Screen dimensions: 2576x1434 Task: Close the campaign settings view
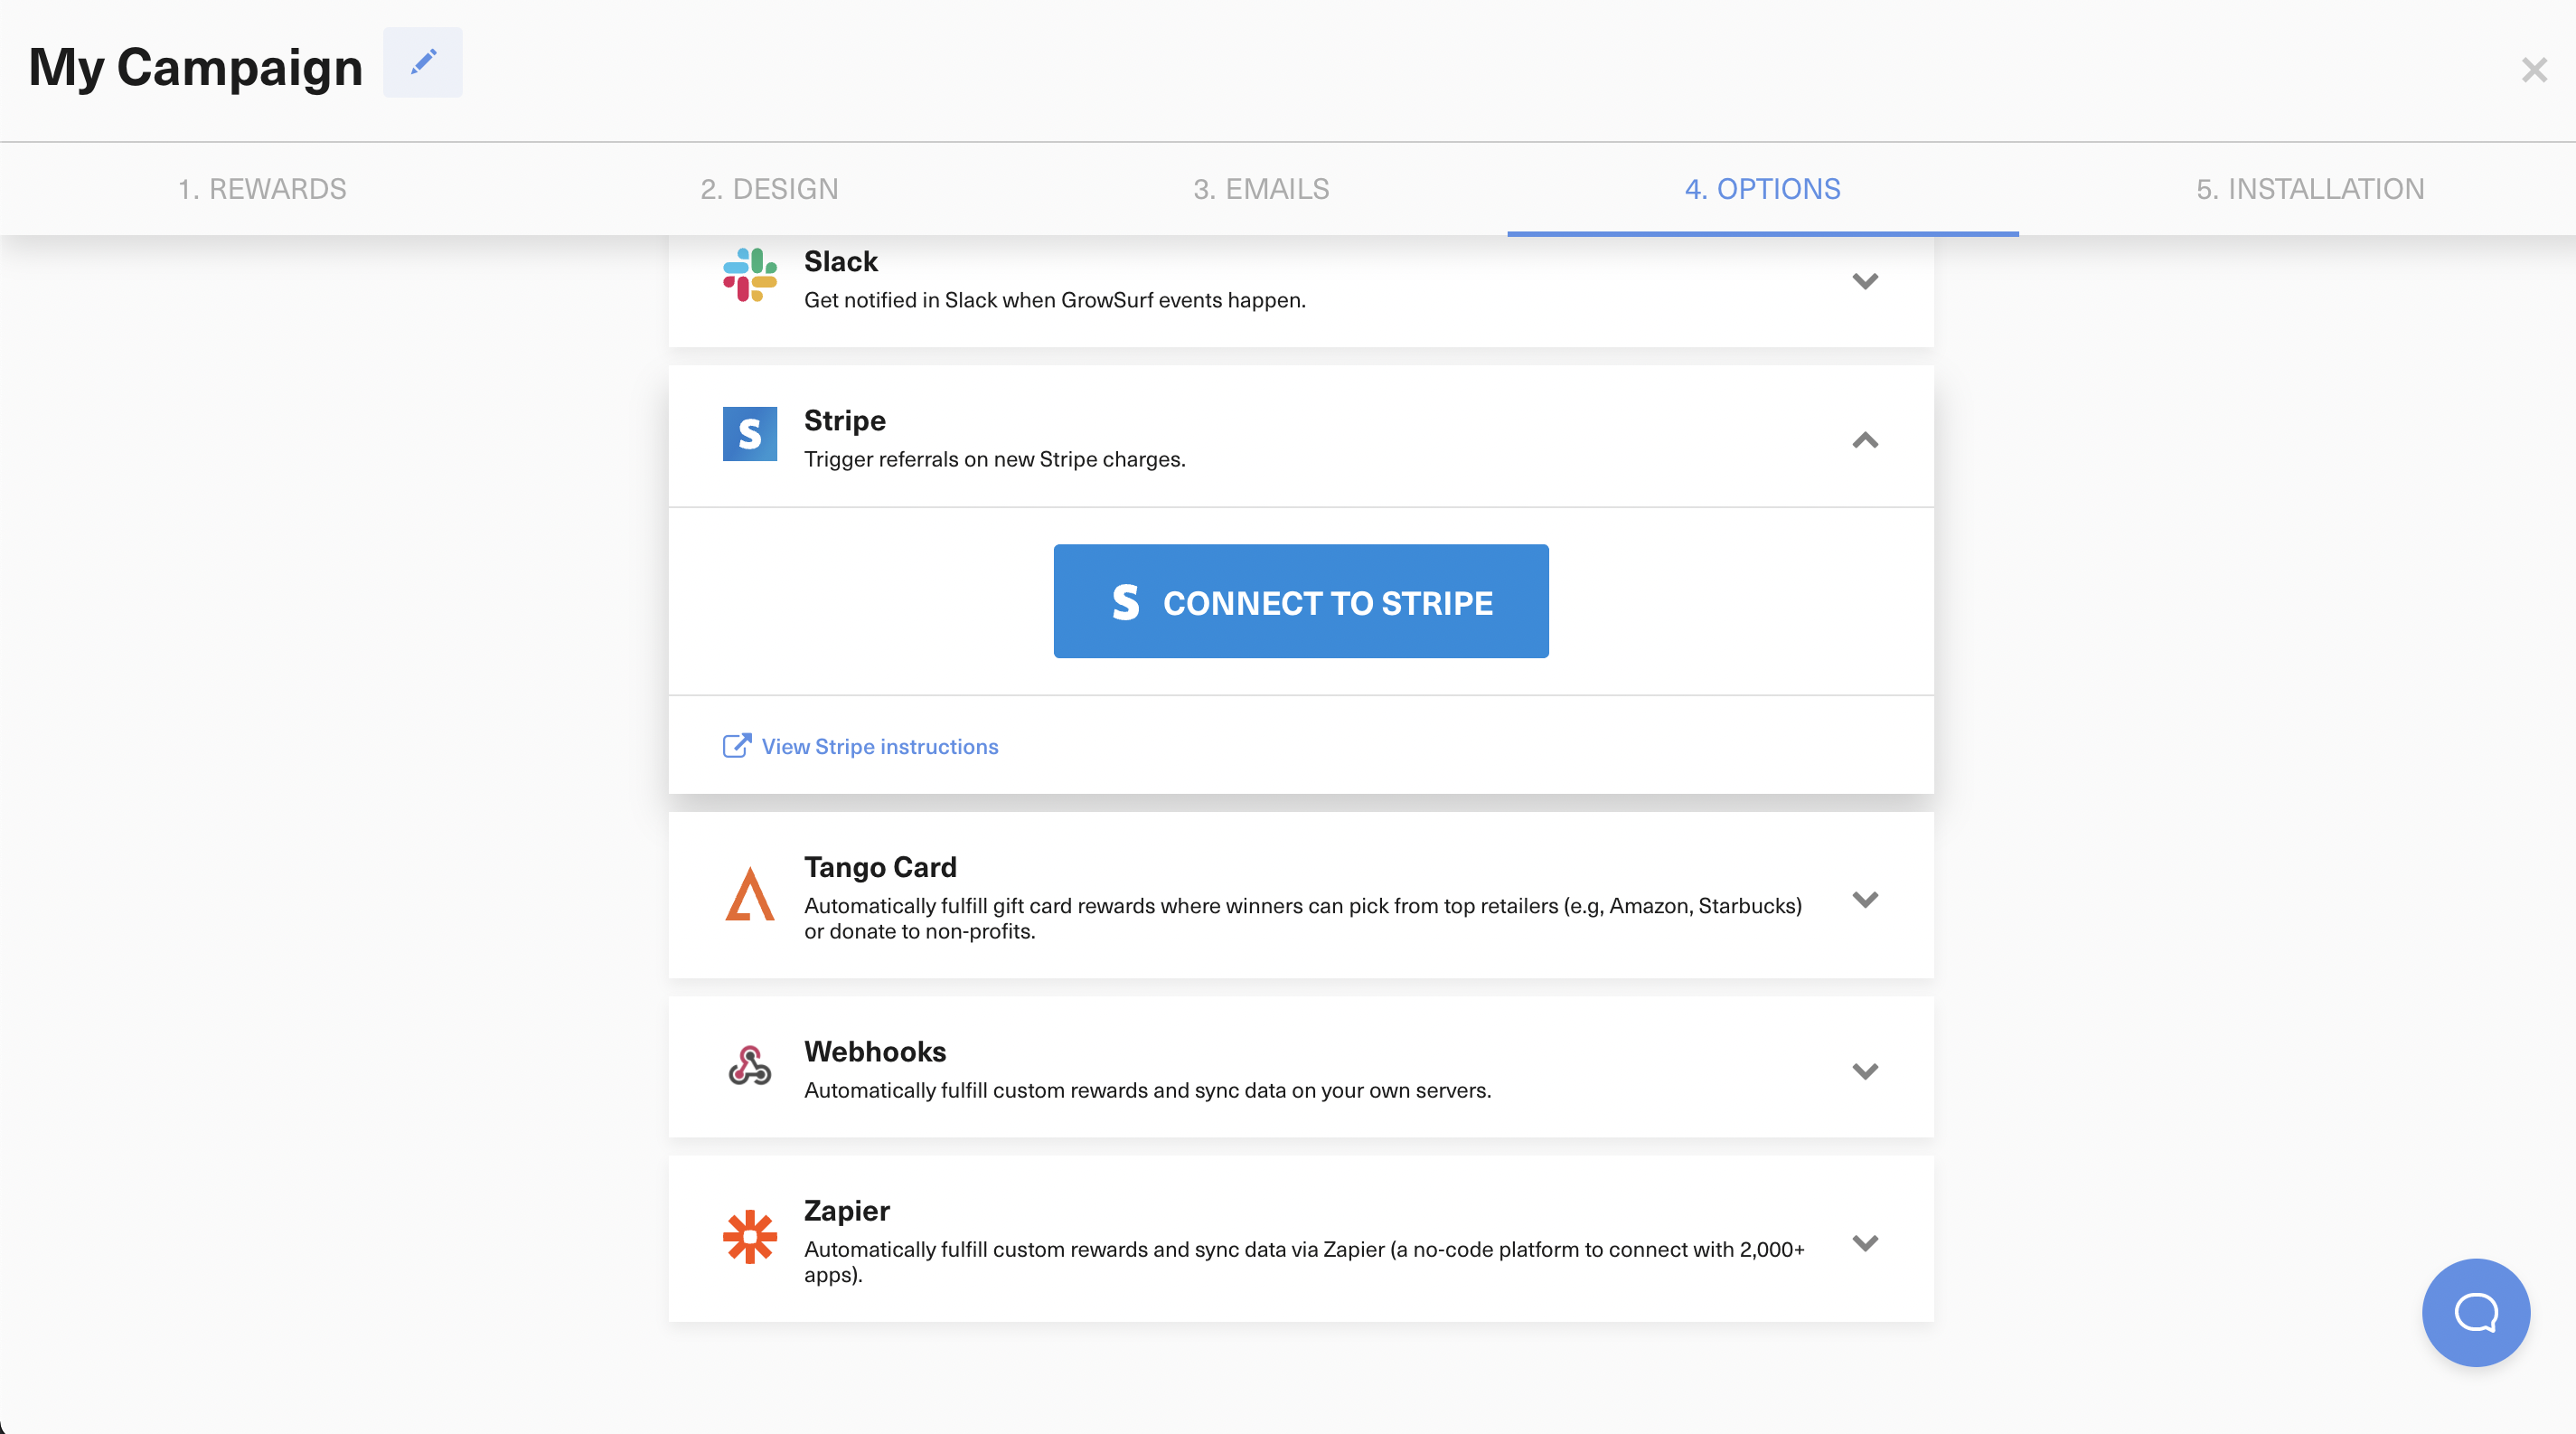pyautogui.click(x=2534, y=69)
